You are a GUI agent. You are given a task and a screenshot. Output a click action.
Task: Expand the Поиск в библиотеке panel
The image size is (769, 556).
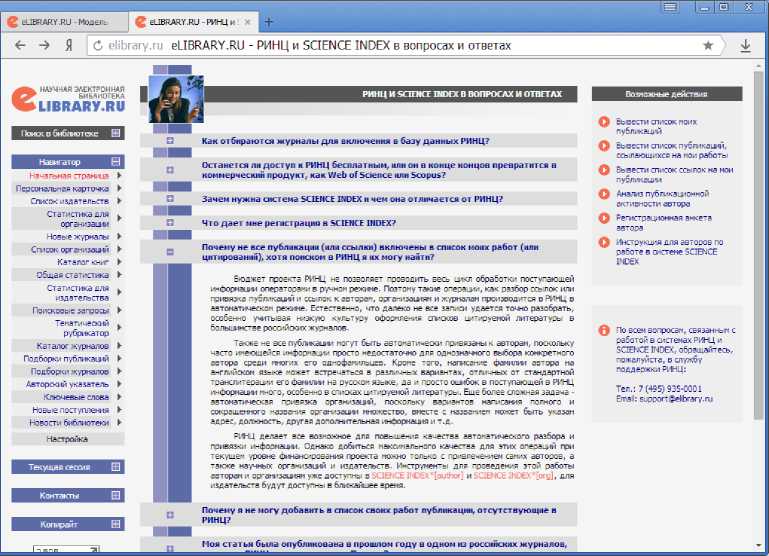coord(116,133)
